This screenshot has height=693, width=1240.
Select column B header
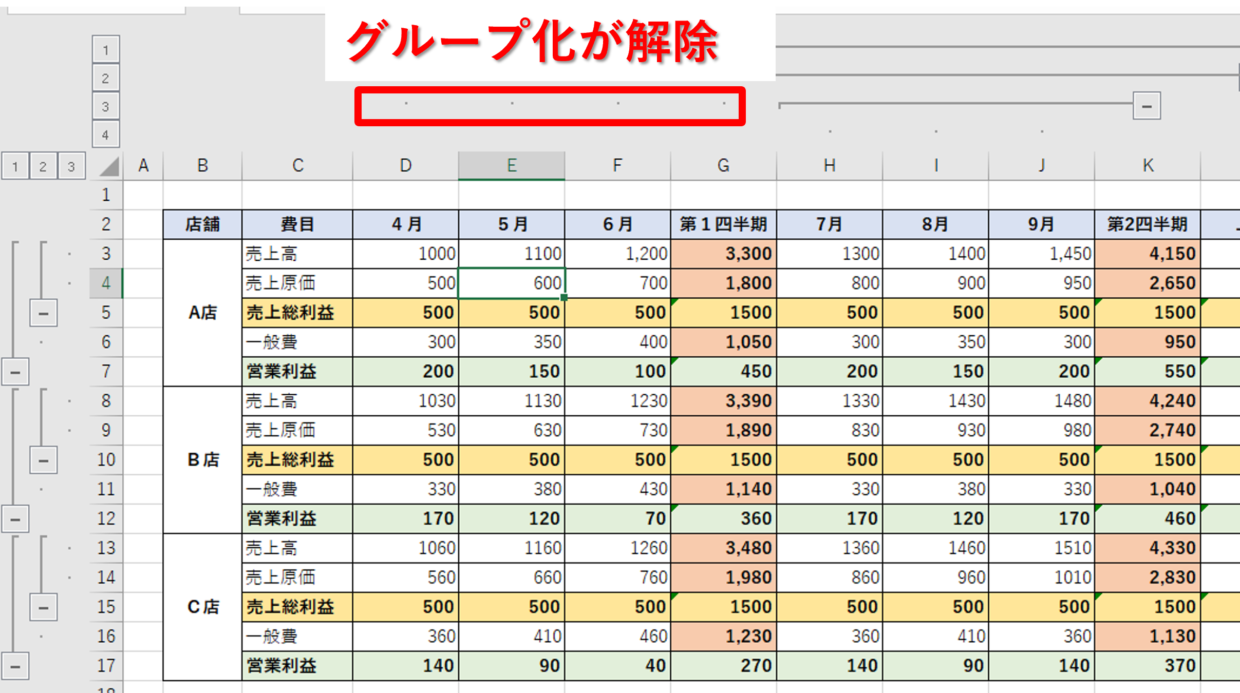click(202, 166)
